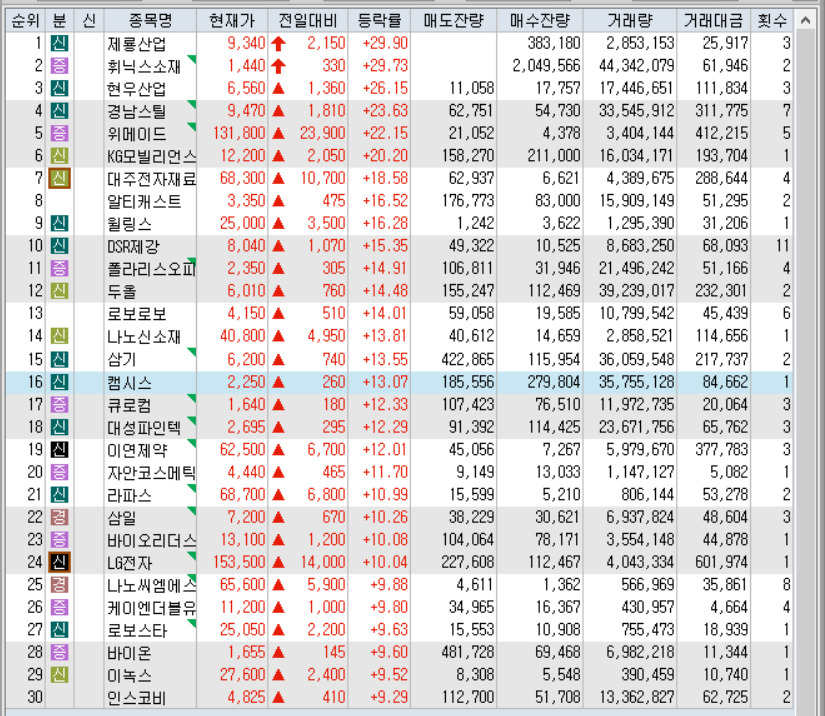Click the volume 44,342,079 cell
825x716 pixels.
coord(637,66)
